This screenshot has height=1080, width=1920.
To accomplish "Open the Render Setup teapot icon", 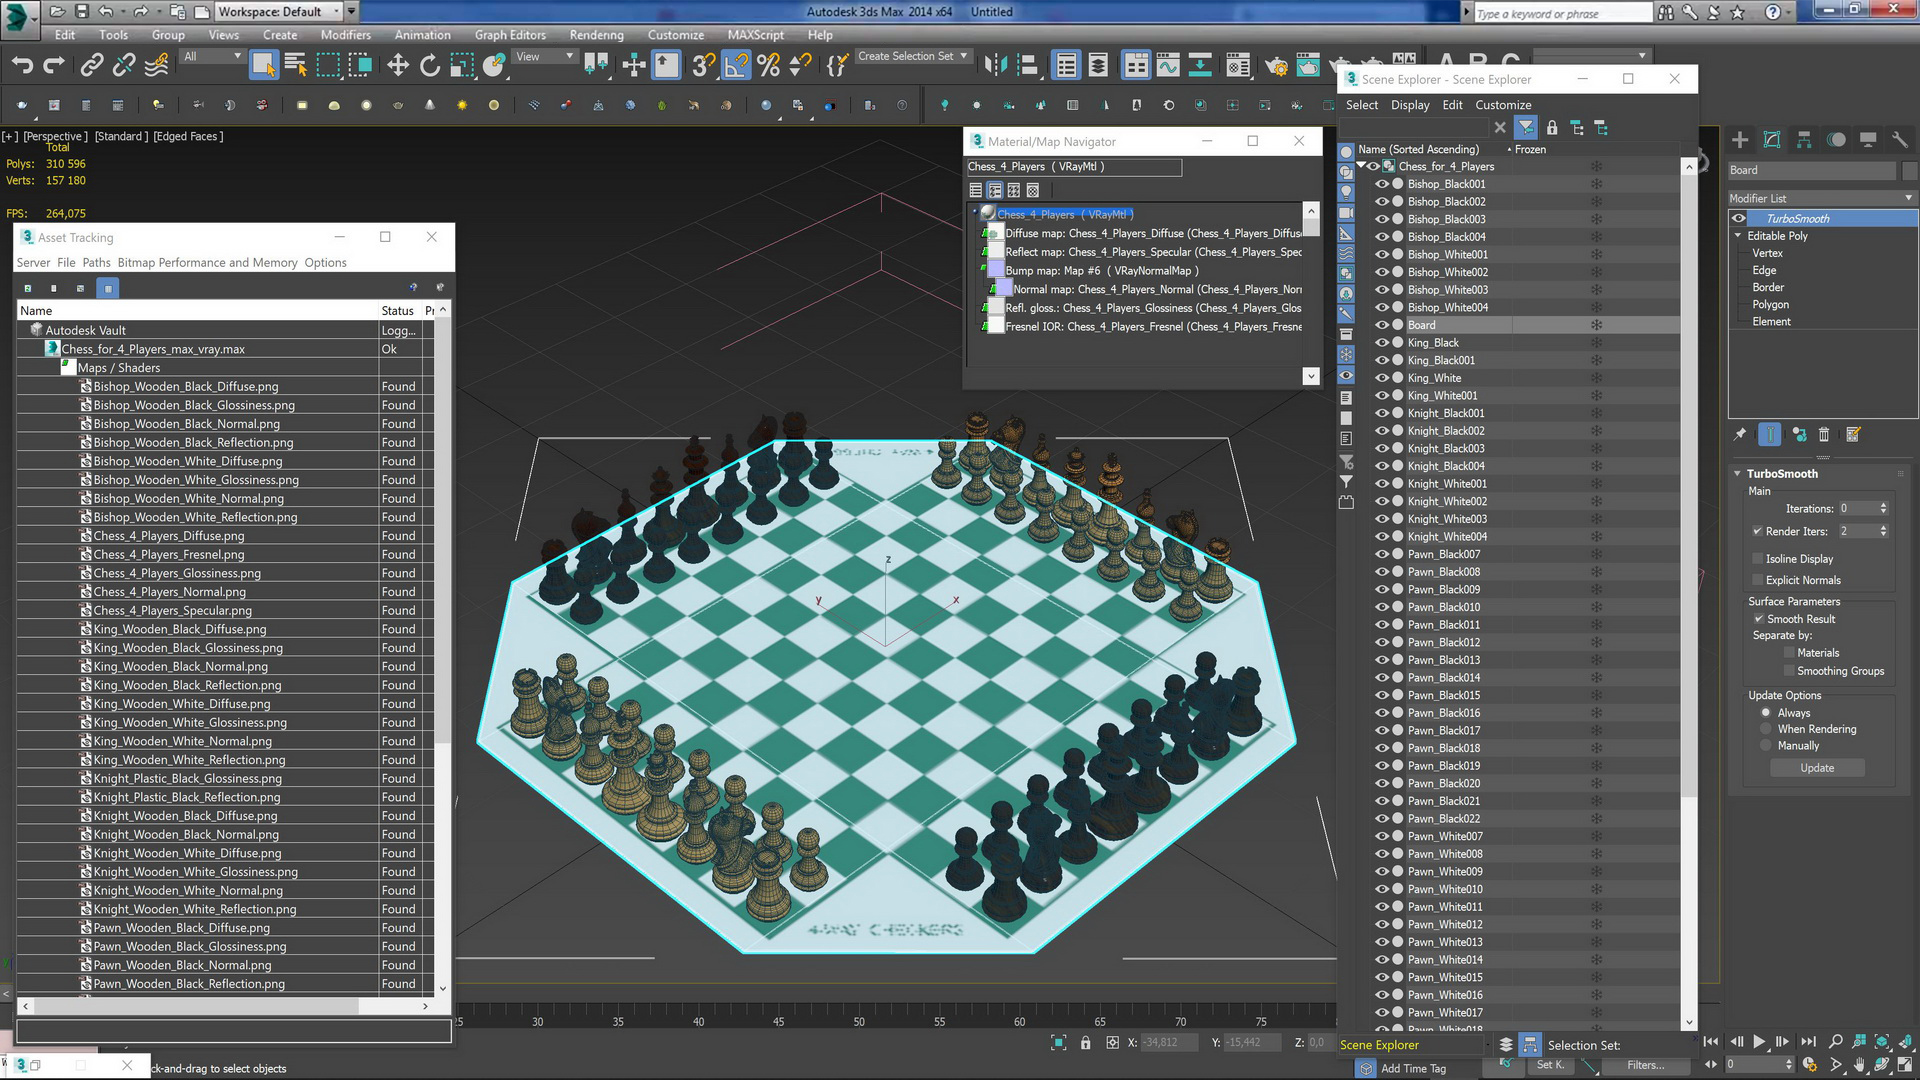I will tap(1276, 66).
